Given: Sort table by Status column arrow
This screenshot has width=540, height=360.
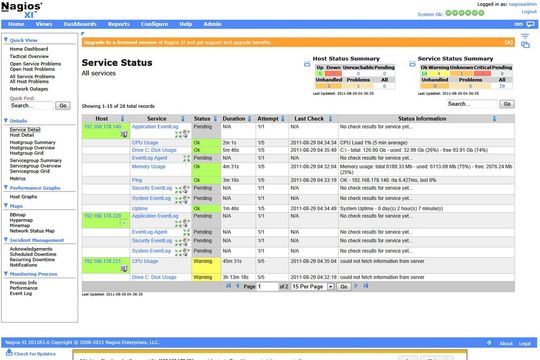Looking at the screenshot, I should pos(215,119).
